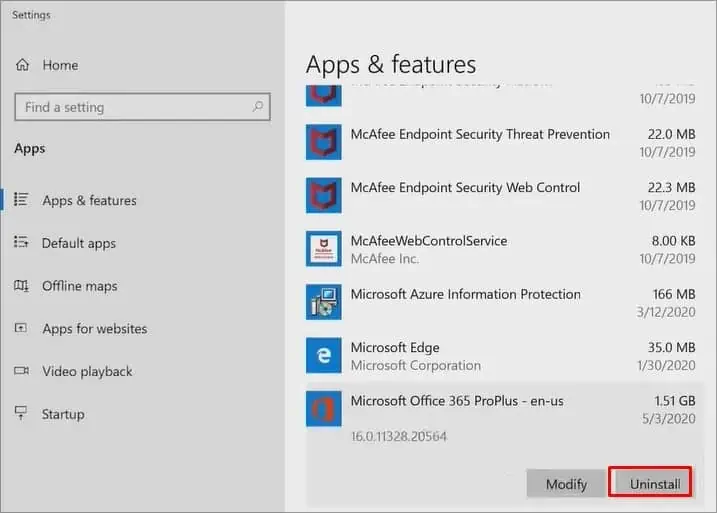The height and width of the screenshot is (513, 717).
Task: Click the search magnifier in Find a setting
Action: (x=258, y=107)
